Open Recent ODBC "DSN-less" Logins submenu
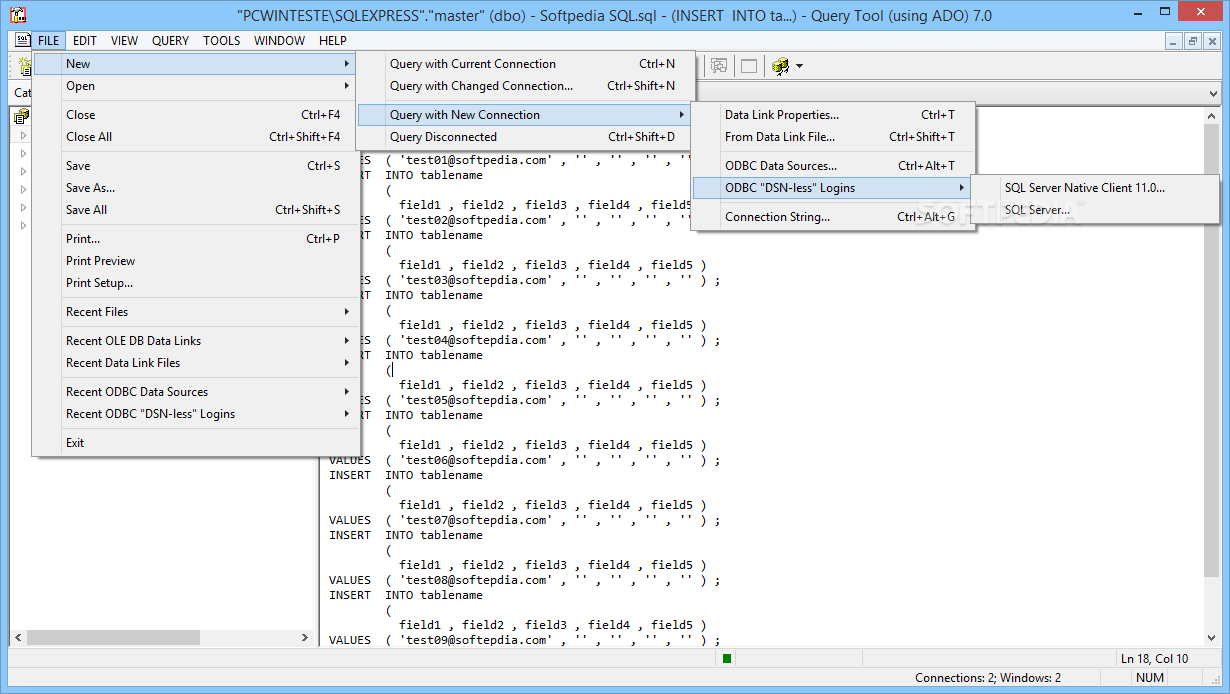Image resolution: width=1230 pixels, height=694 pixels. [x=196, y=414]
